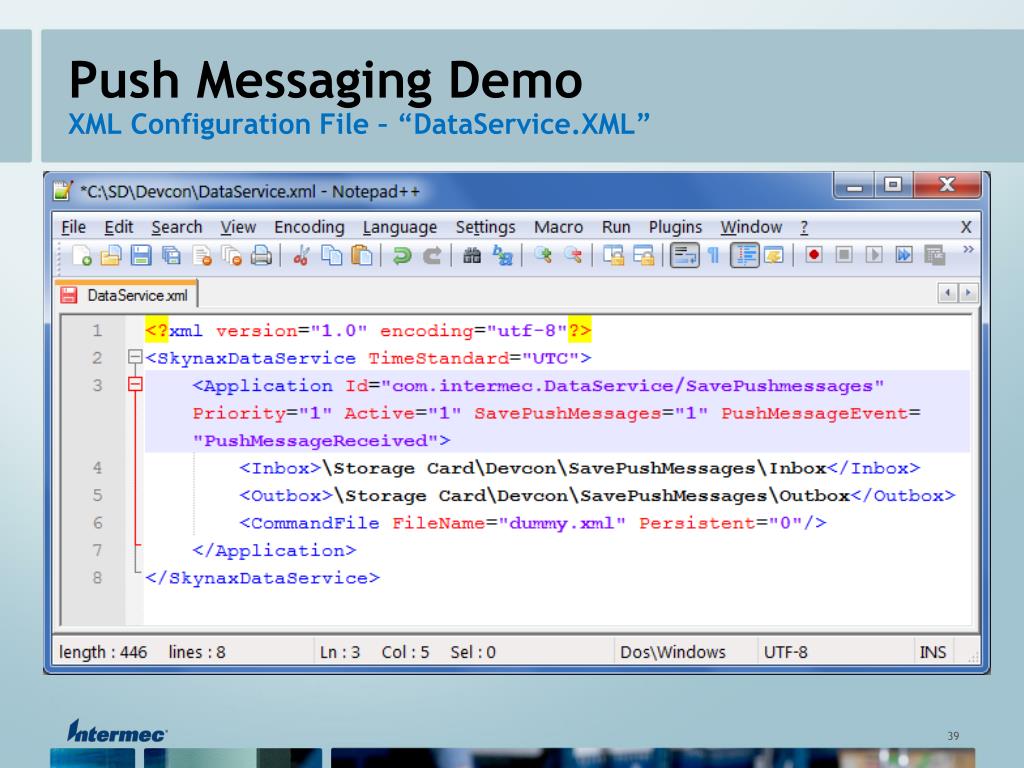Screen dimensions: 1024x768
Task: Click the tab bar scroll-right arrow
Action: (968, 293)
